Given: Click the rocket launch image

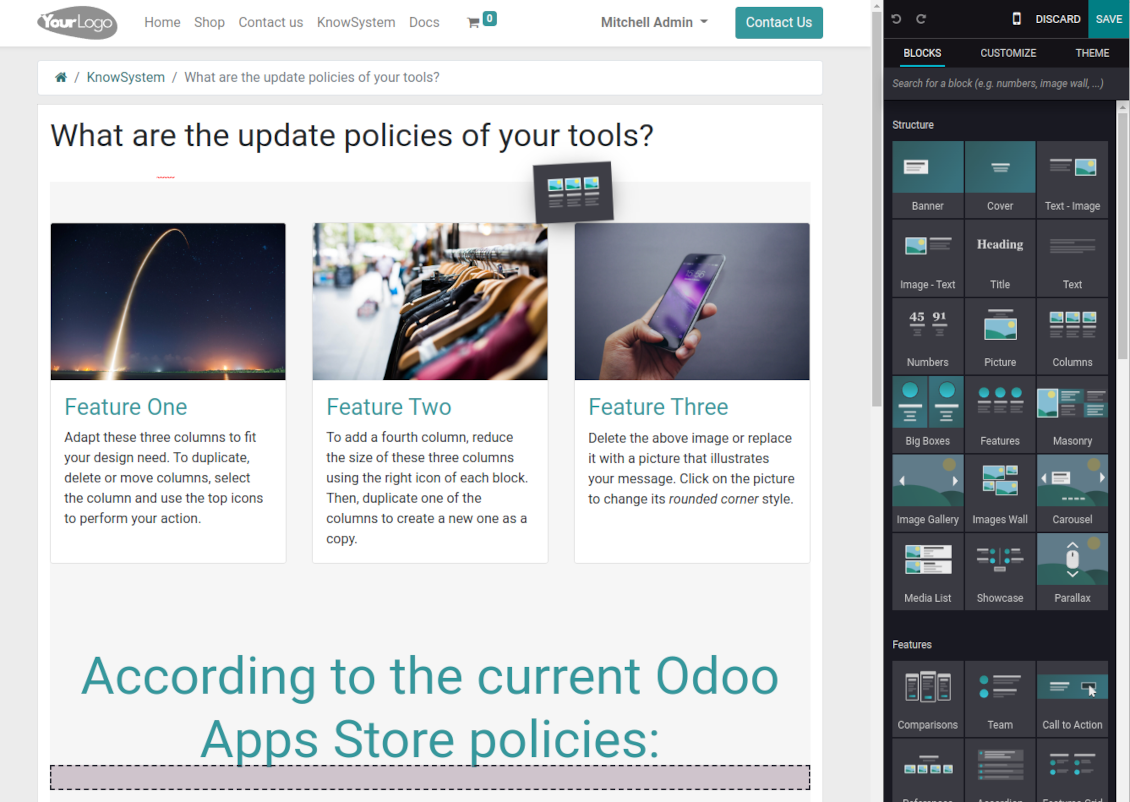Looking at the screenshot, I should coord(168,301).
